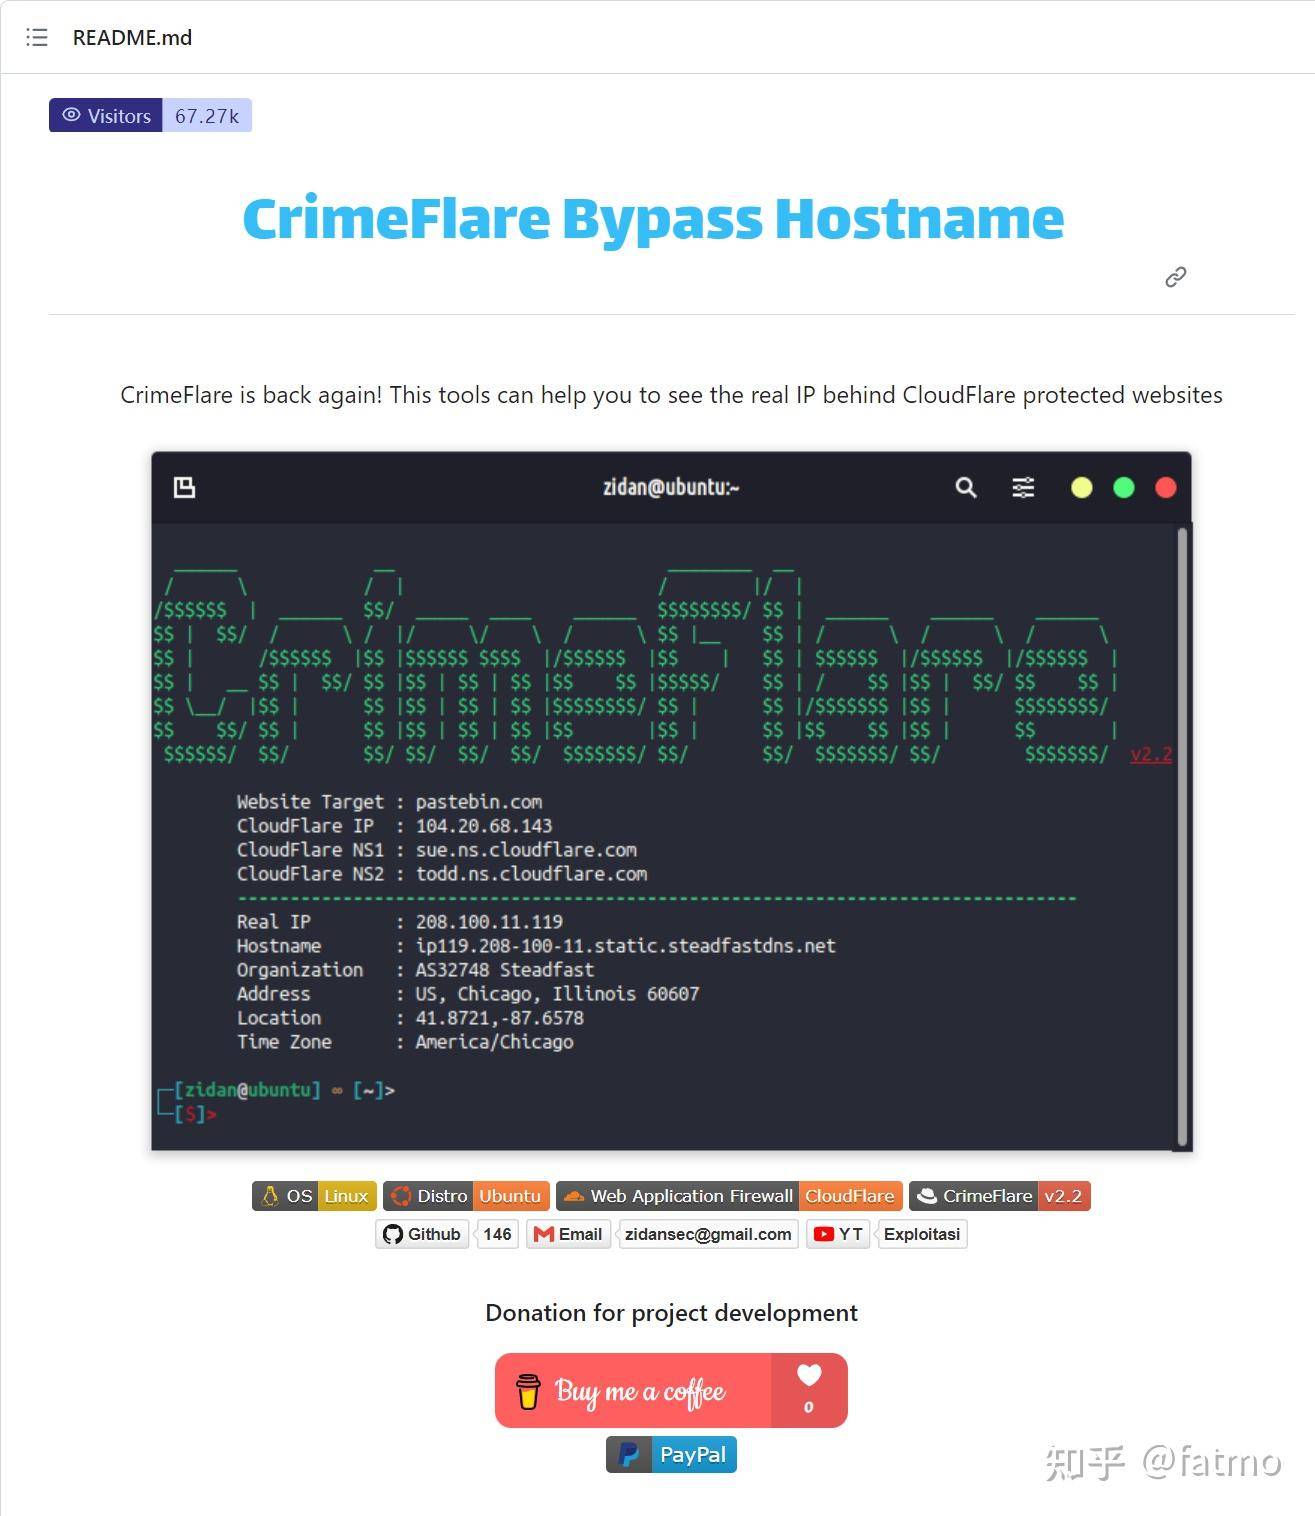Click the Visitors counter badge
Image resolution: width=1315 pixels, height=1516 pixels.
pyautogui.click(x=150, y=116)
